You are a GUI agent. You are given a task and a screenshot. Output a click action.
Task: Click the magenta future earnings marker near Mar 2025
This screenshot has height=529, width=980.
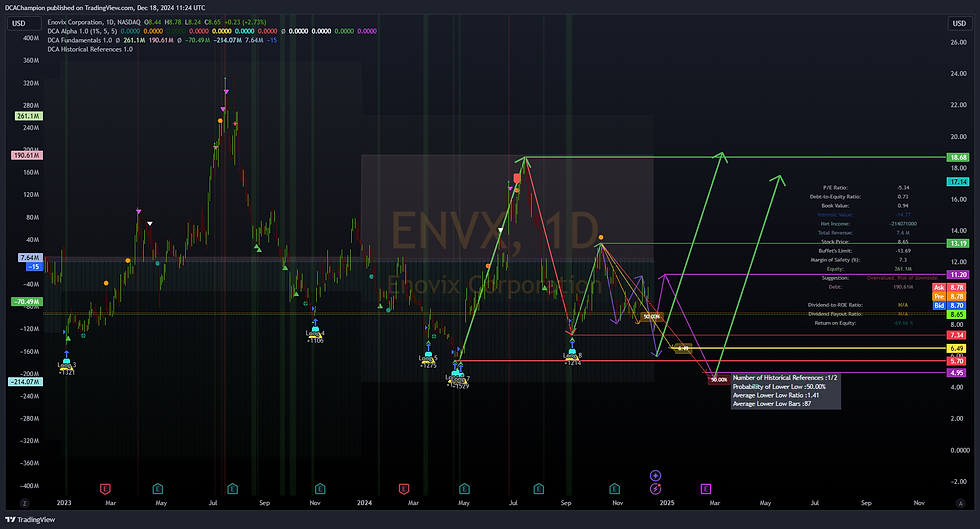[x=706, y=489]
